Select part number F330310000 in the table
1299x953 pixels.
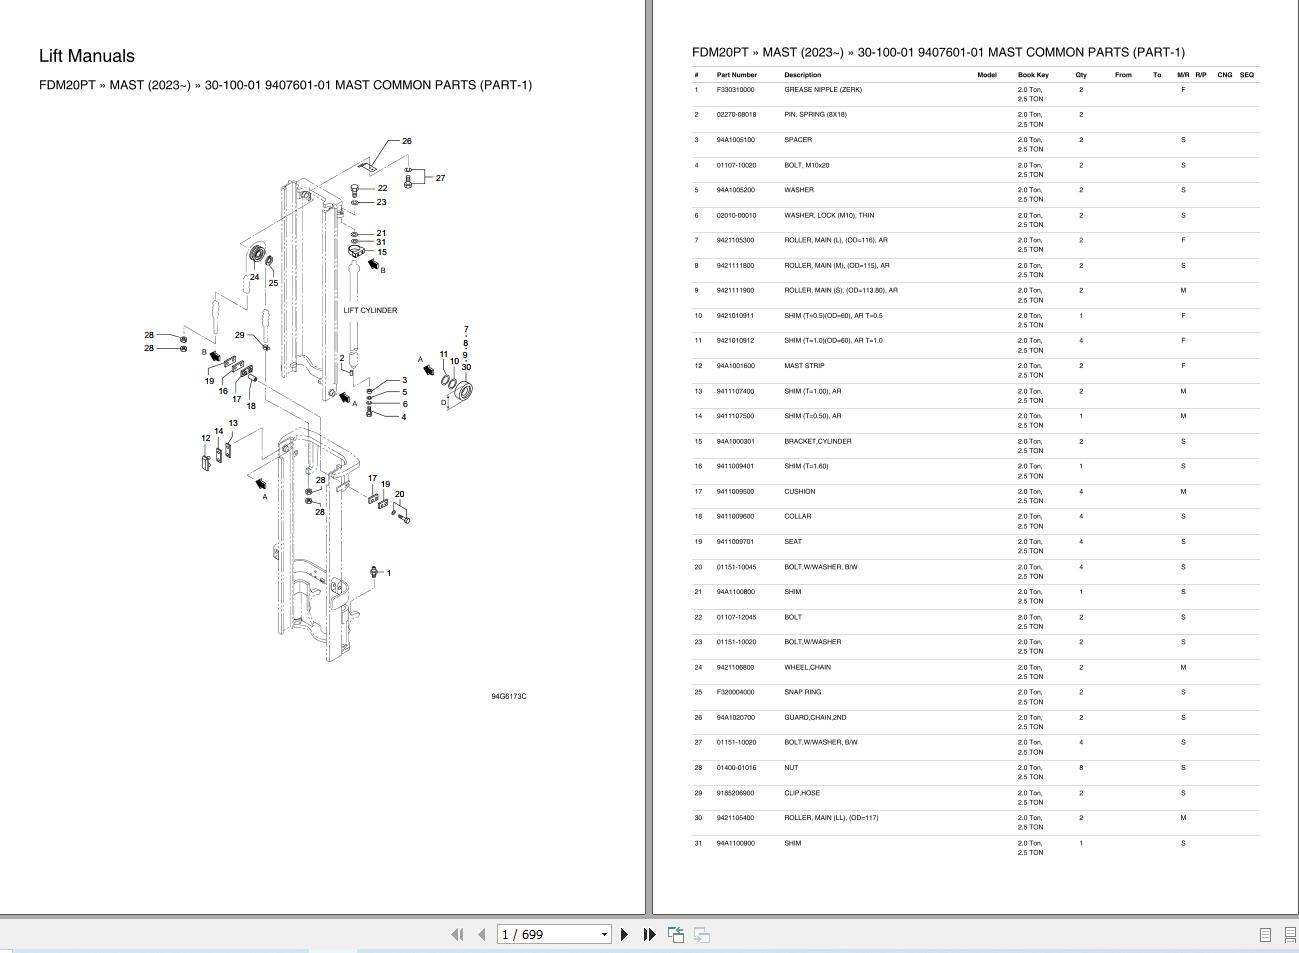pos(734,89)
